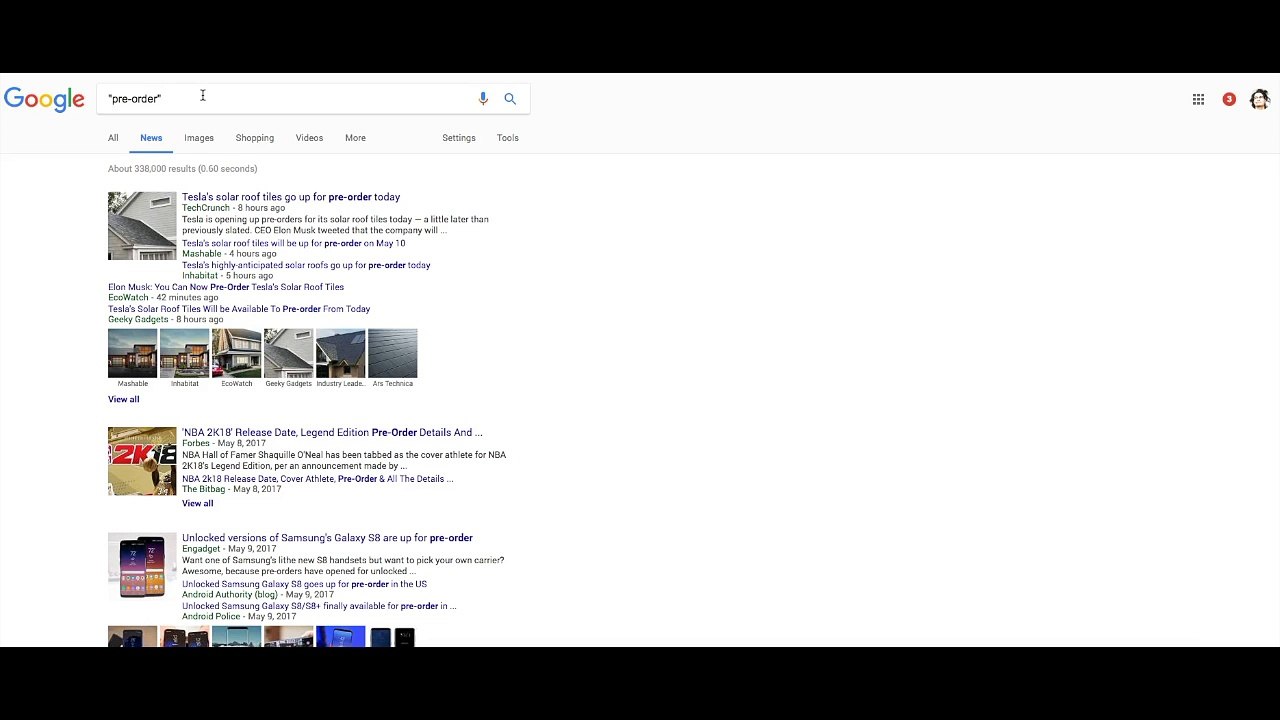Click View all under NBA 2K18 story
Screen dimensions: 1280x720
(198, 503)
